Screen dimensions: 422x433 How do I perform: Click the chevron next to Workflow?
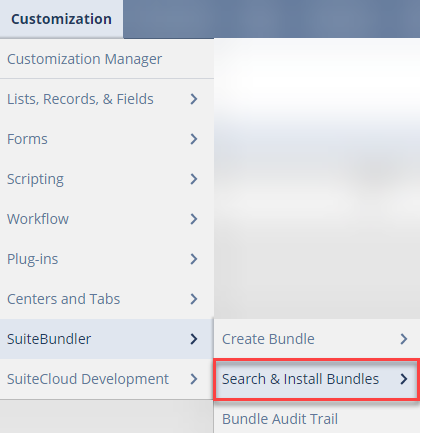194,219
